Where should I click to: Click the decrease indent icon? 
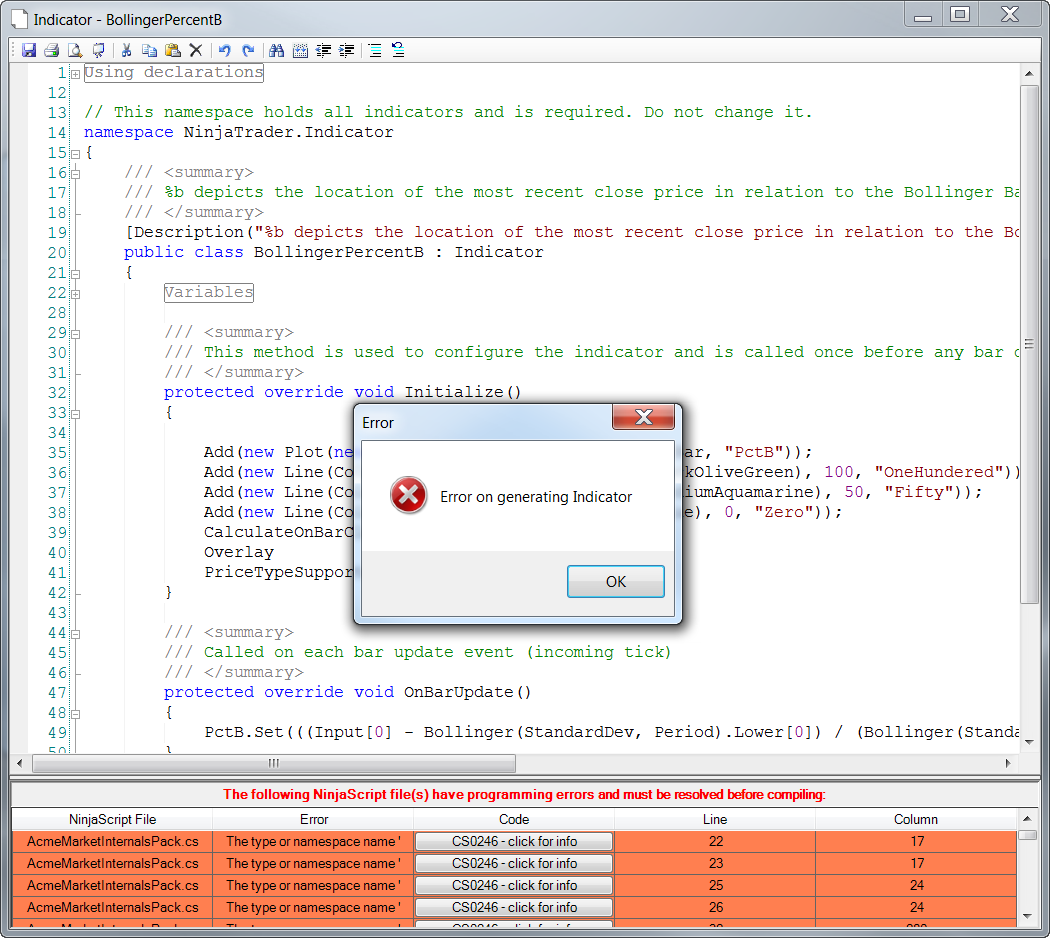click(323, 50)
